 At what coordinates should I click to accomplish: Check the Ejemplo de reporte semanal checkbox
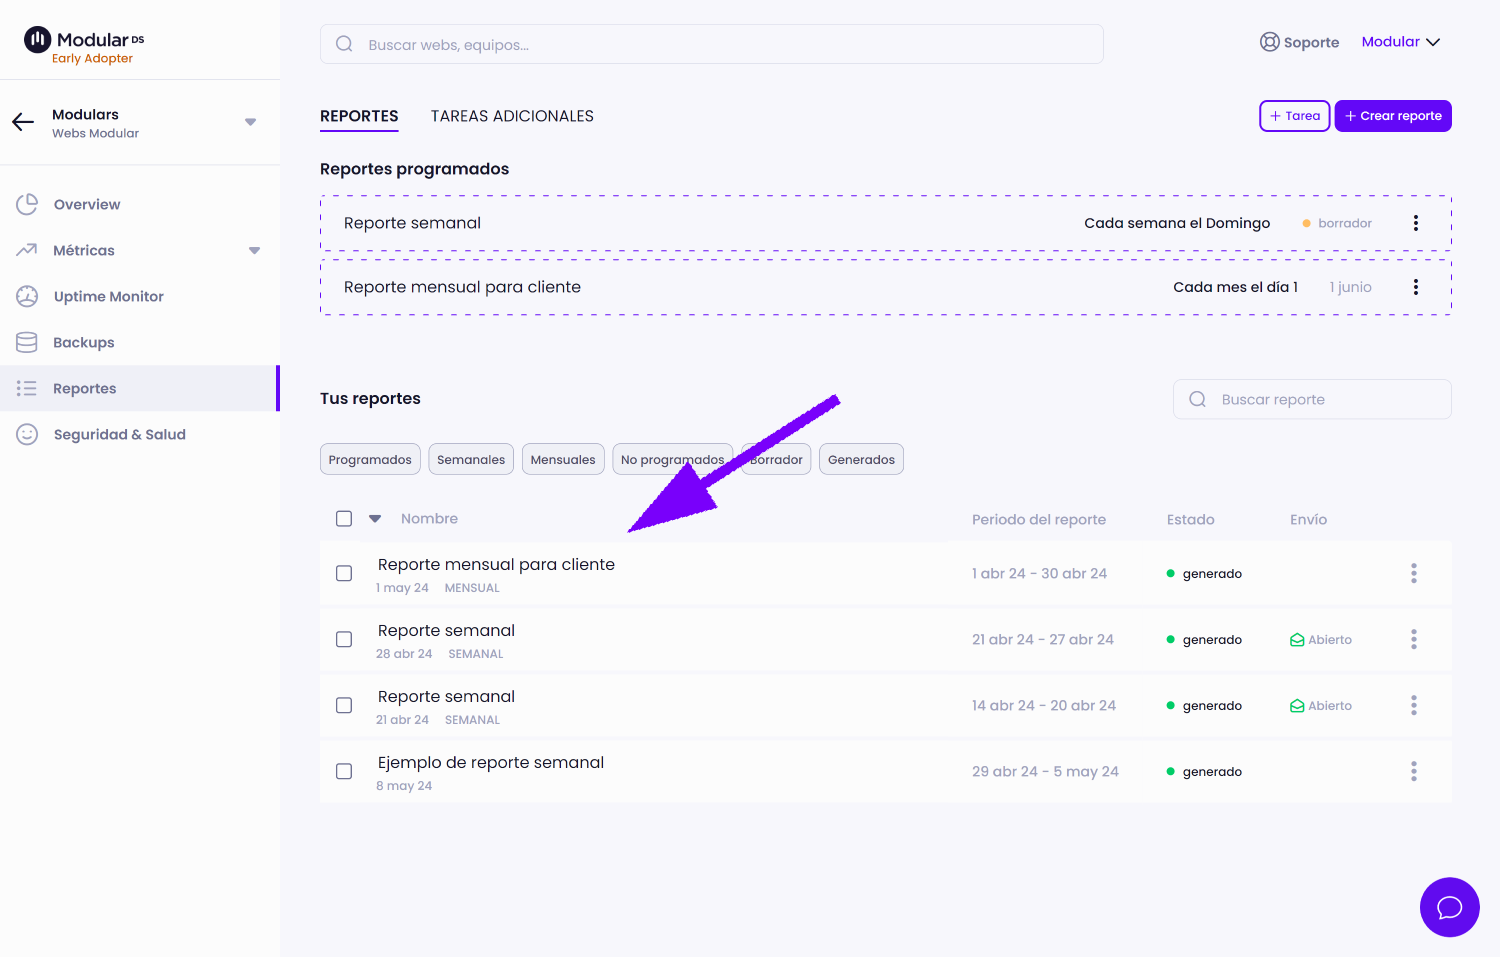[x=344, y=771]
